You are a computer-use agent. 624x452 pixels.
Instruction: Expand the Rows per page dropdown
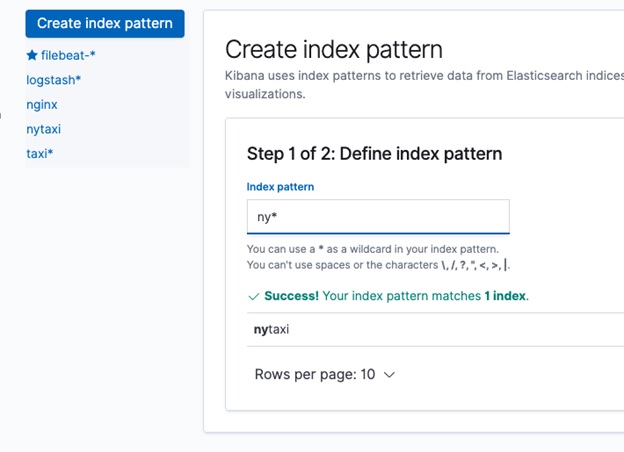pyautogui.click(x=324, y=374)
